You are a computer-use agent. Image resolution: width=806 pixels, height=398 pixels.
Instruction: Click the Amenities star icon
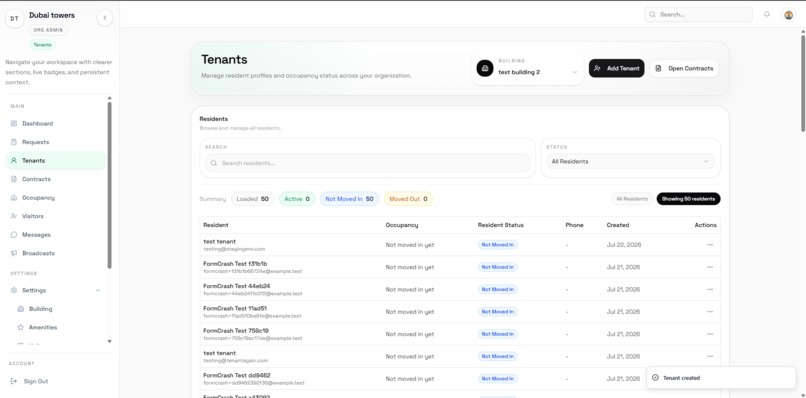21,327
